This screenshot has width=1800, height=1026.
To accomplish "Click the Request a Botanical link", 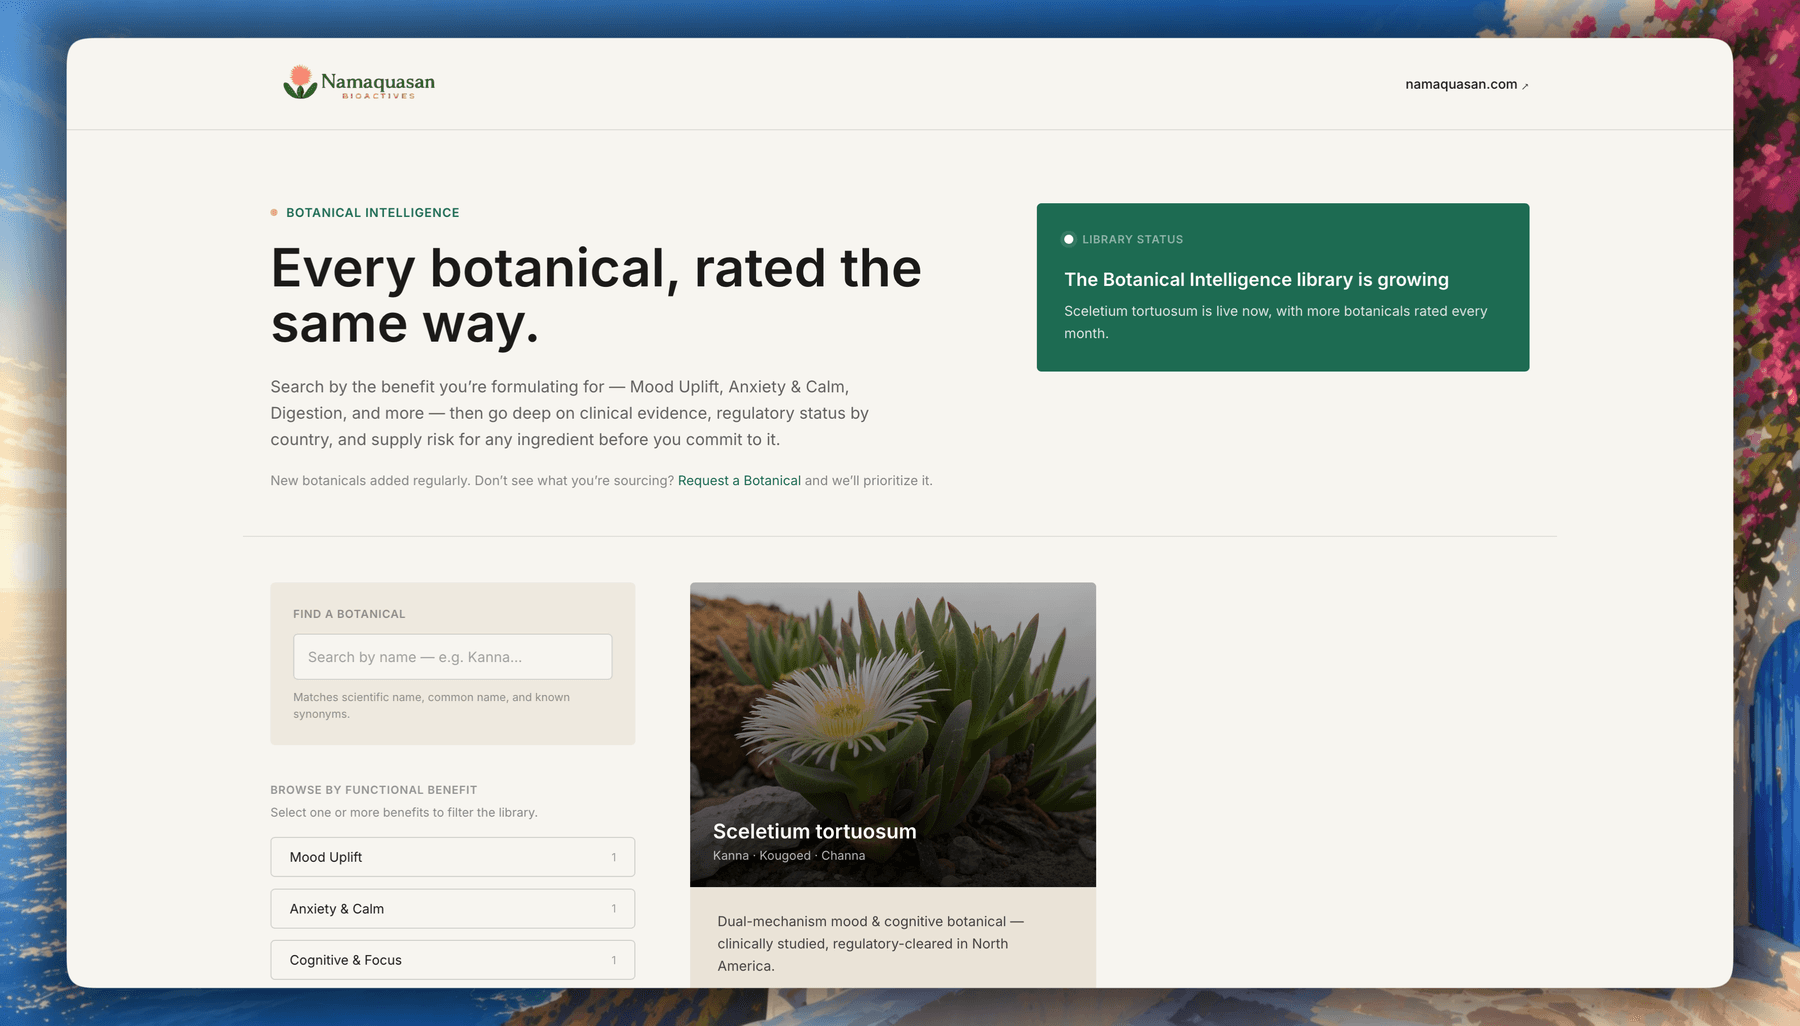I will coord(739,481).
